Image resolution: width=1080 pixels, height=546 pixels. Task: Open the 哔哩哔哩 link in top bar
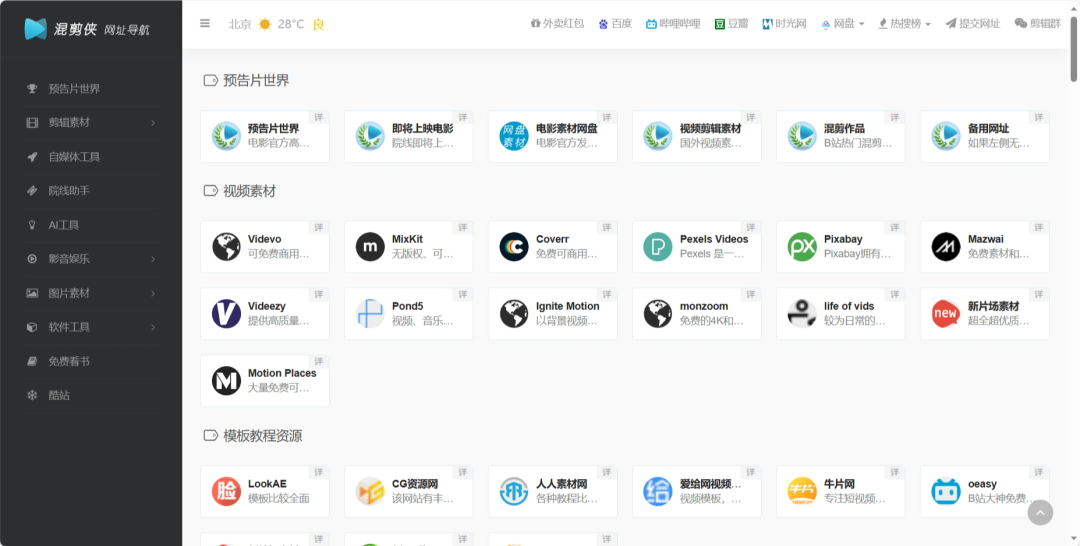pos(673,23)
